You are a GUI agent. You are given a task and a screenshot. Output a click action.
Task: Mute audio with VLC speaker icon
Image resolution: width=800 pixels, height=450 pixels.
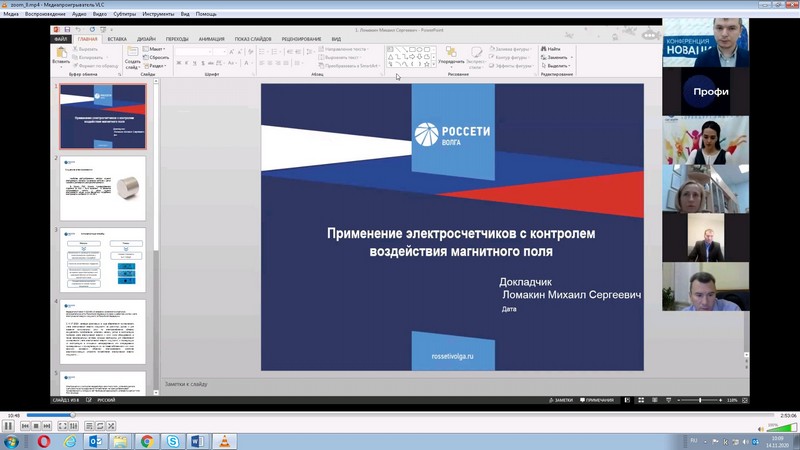tap(761, 429)
